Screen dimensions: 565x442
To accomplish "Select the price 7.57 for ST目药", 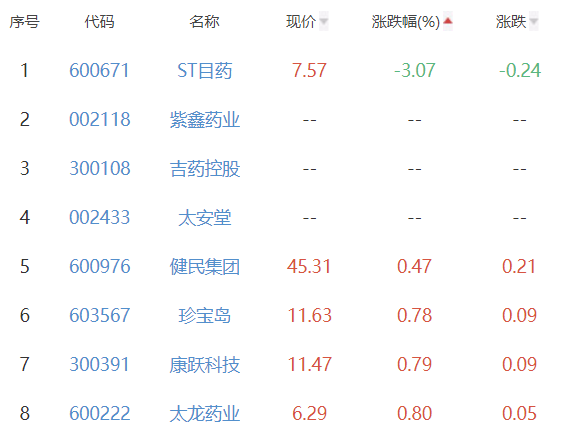I will point(309,70).
